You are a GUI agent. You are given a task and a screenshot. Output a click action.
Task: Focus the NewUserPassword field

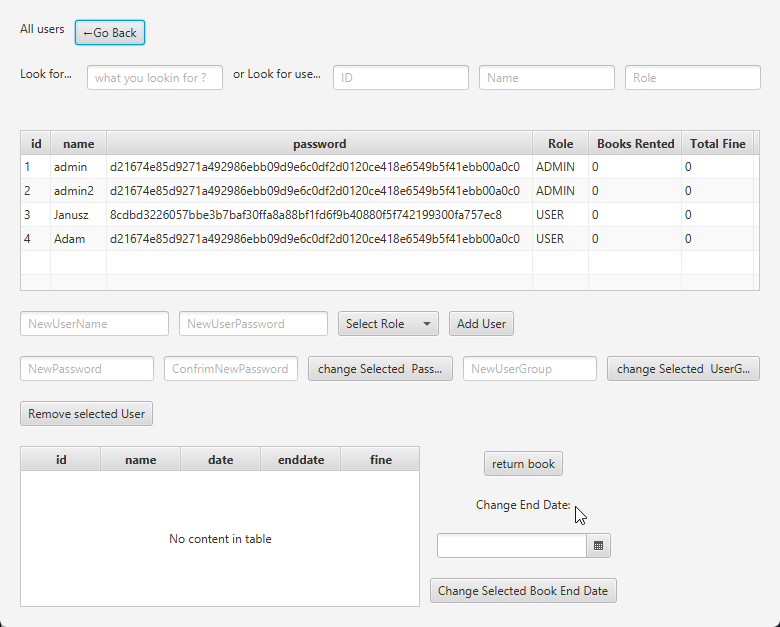(253, 324)
